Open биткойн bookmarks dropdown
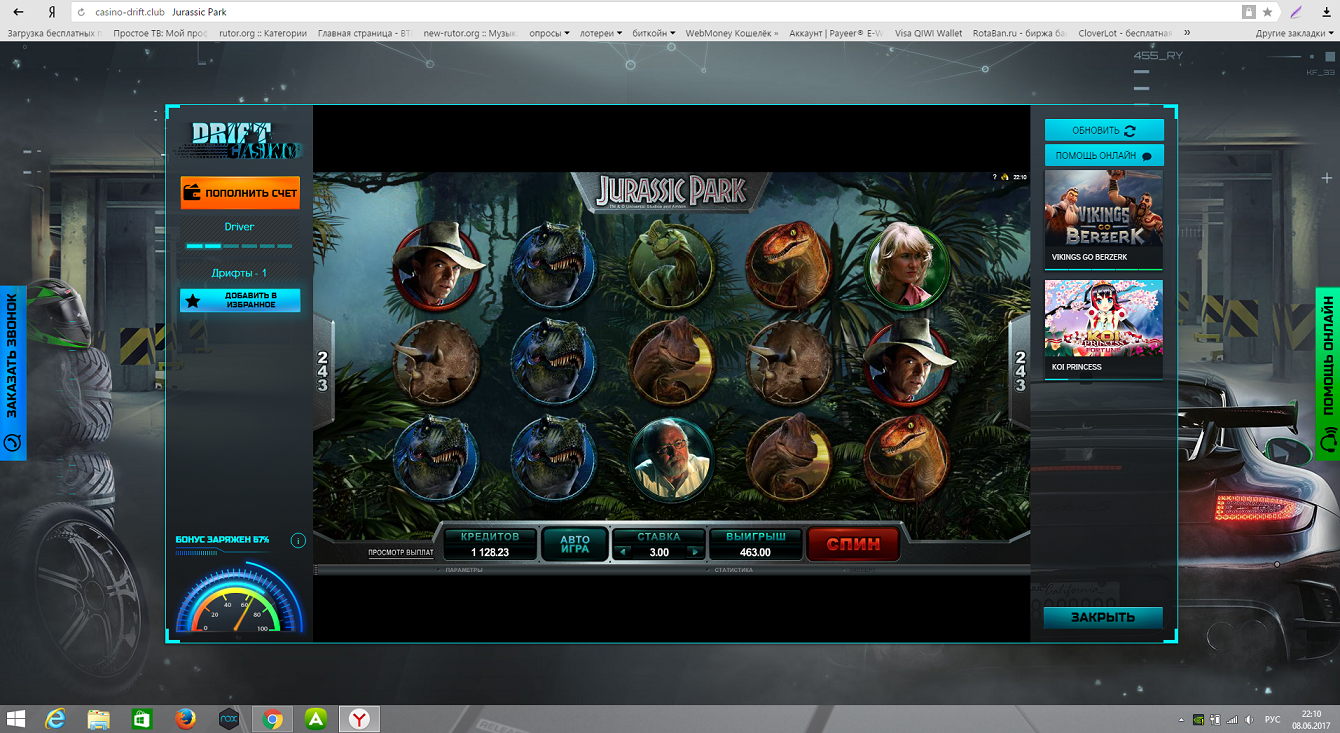The image size is (1340, 733). point(653,33)
